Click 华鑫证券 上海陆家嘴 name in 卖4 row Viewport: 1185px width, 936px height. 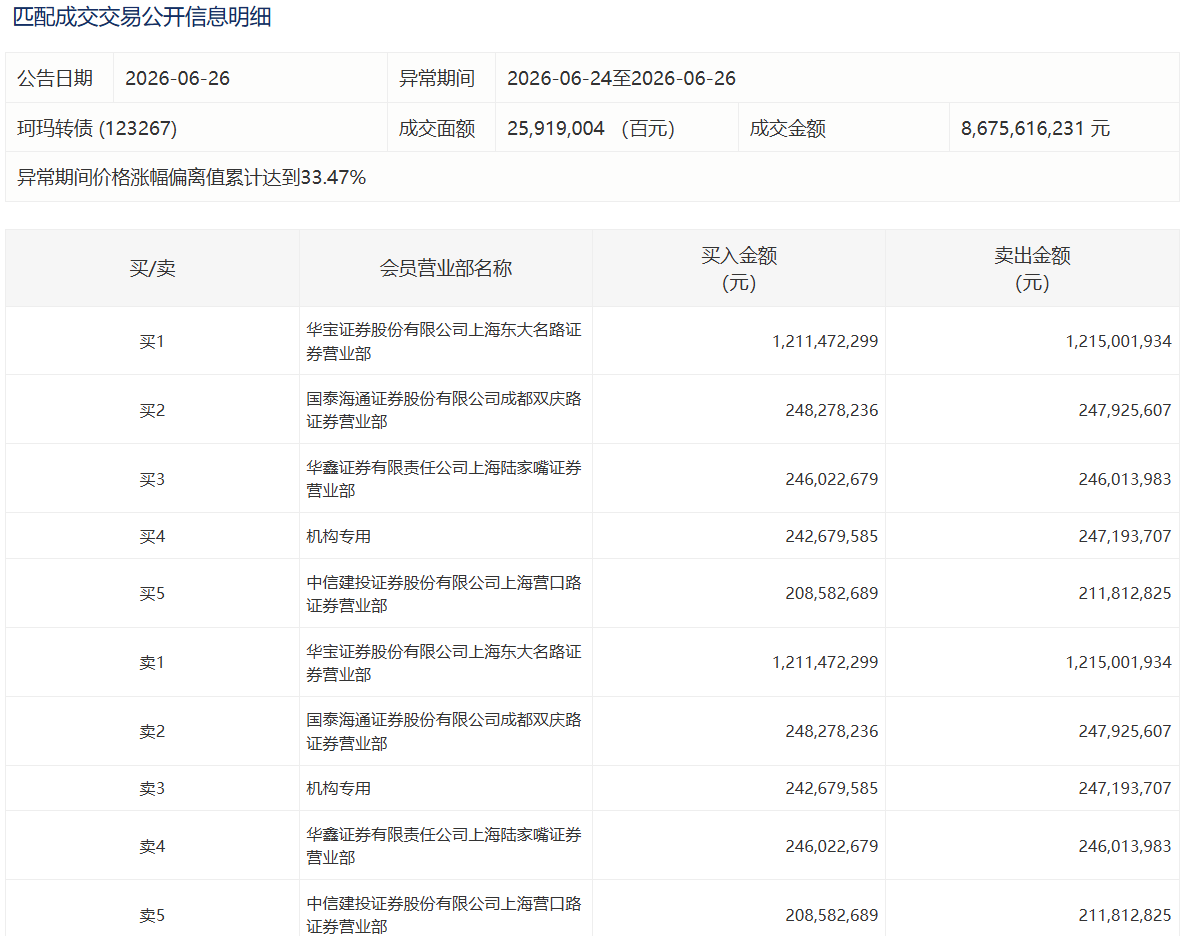444,846
